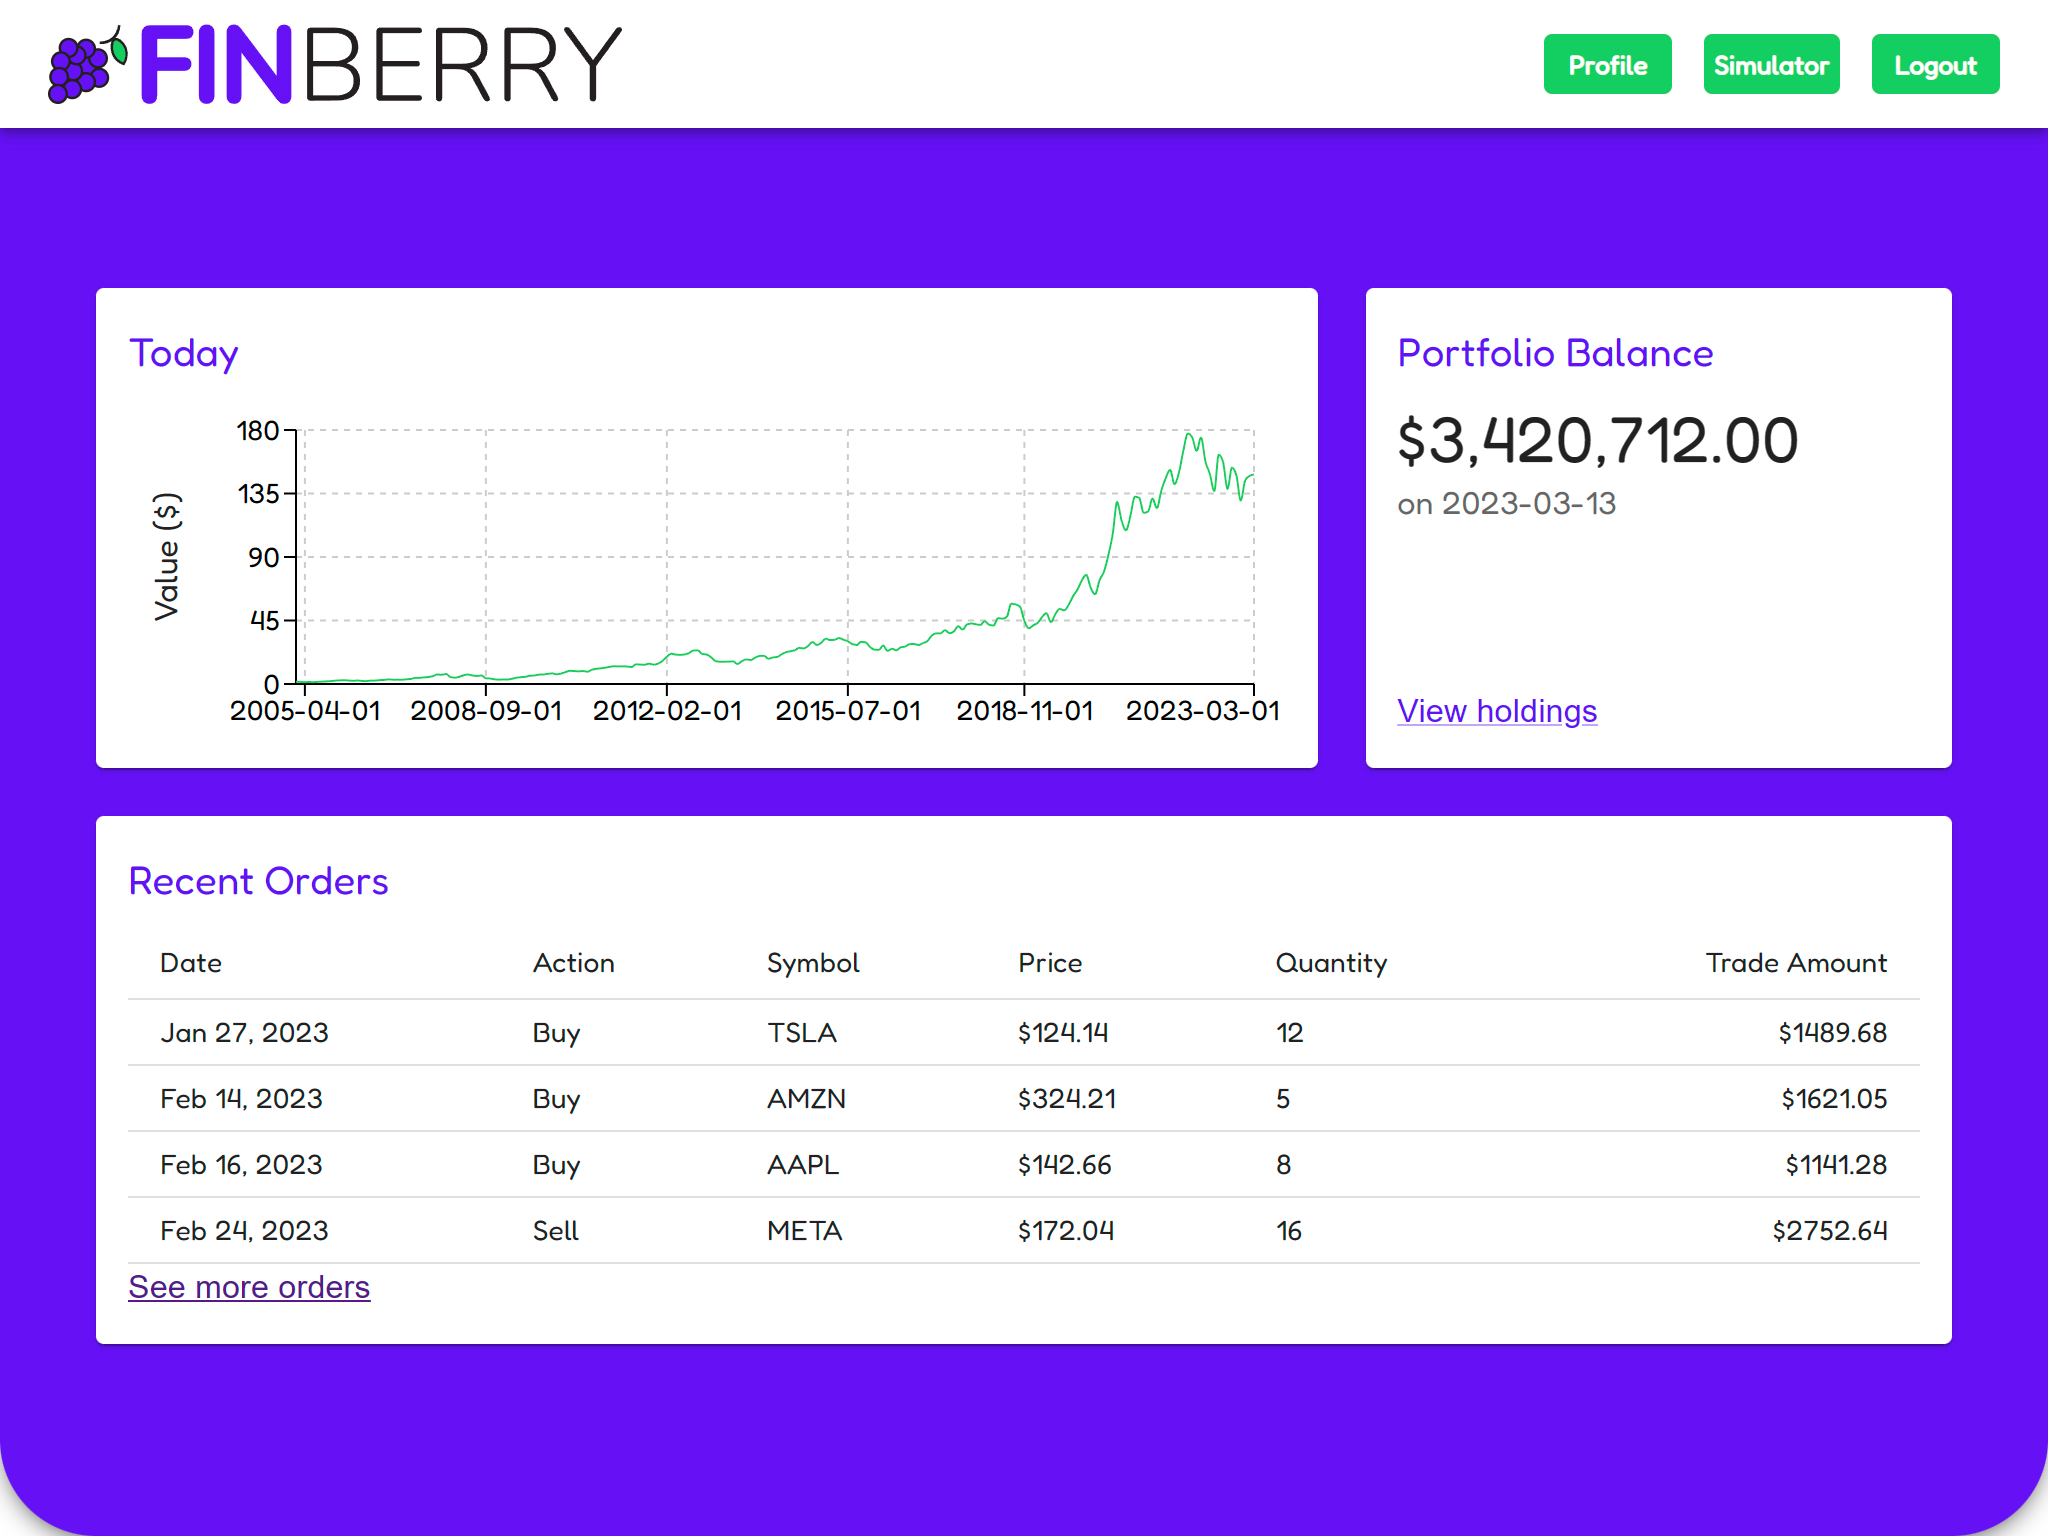Open the Simulator
Image resolution: width=2048 pixels, height=1536 pixels.
click(x=1771, y=64)
